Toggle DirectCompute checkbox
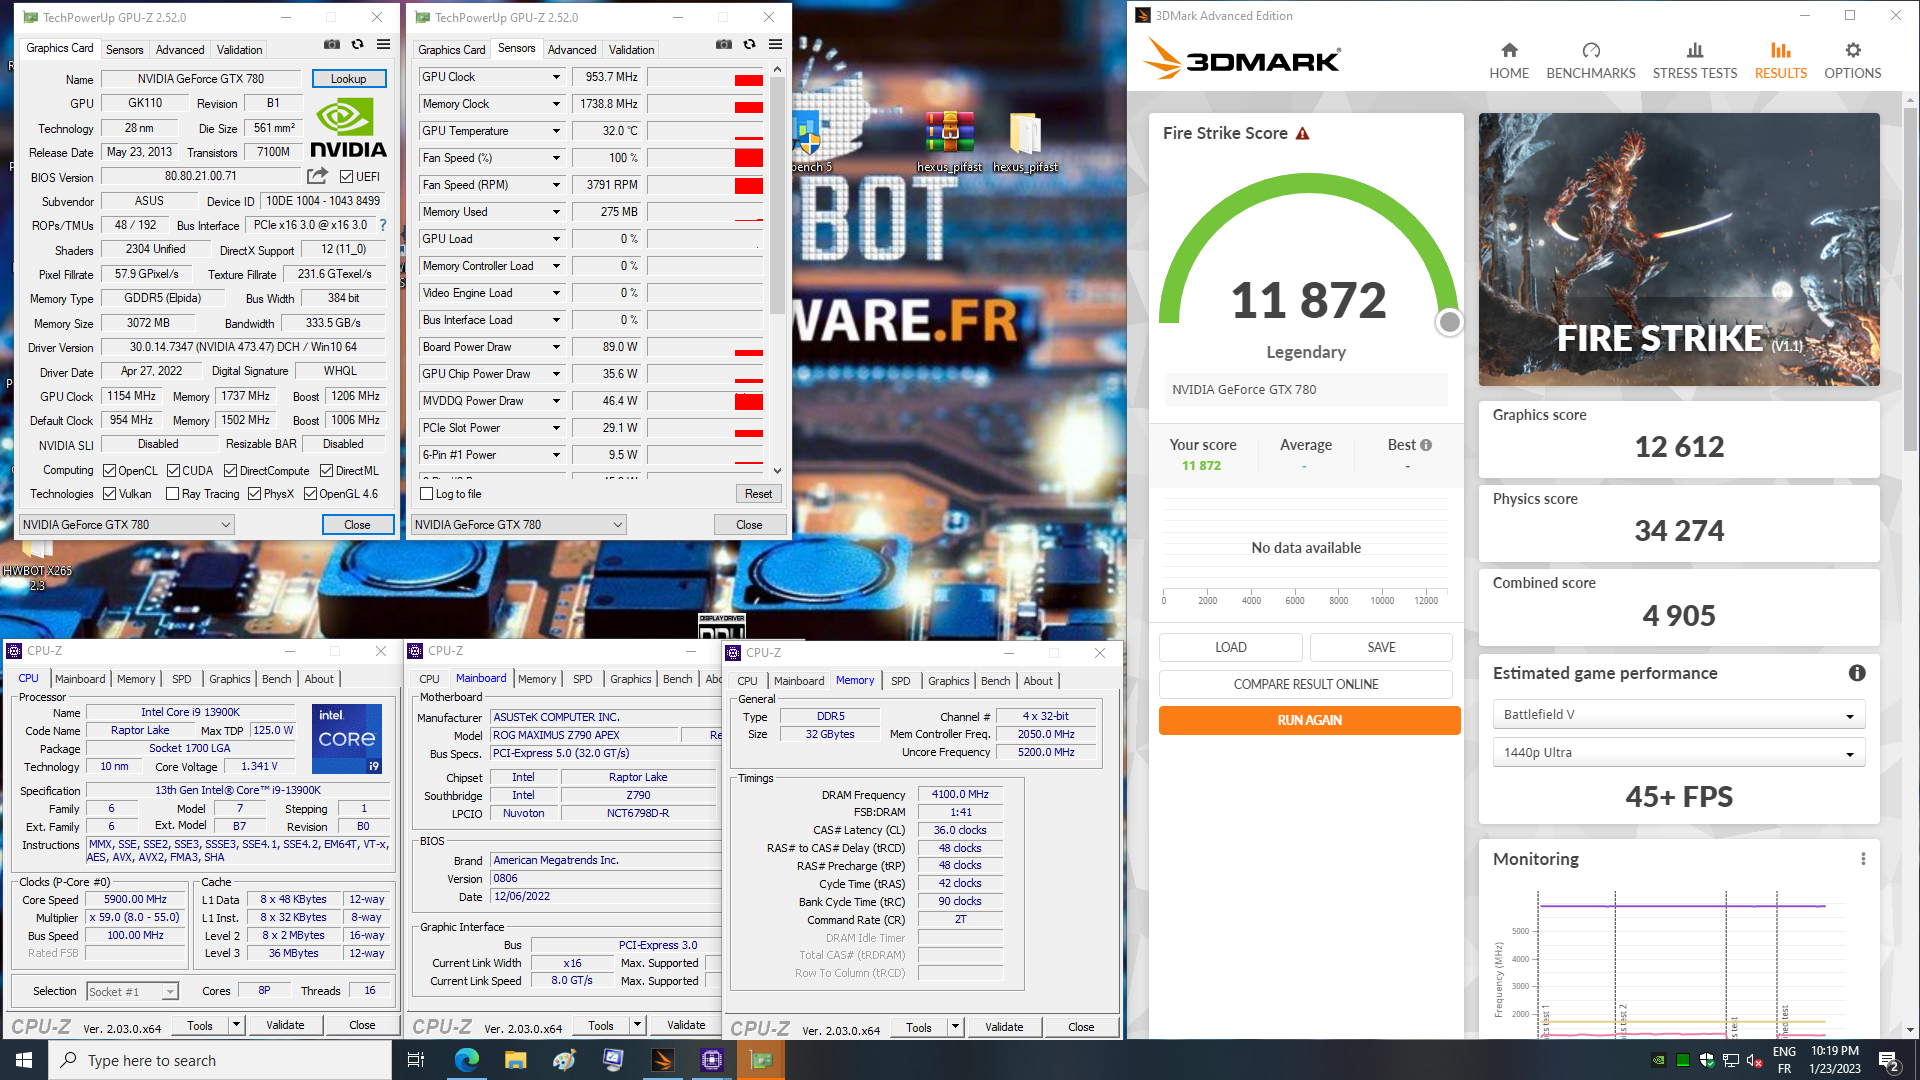This screenshot has width=1920, height=1080. tap(230, 470)
